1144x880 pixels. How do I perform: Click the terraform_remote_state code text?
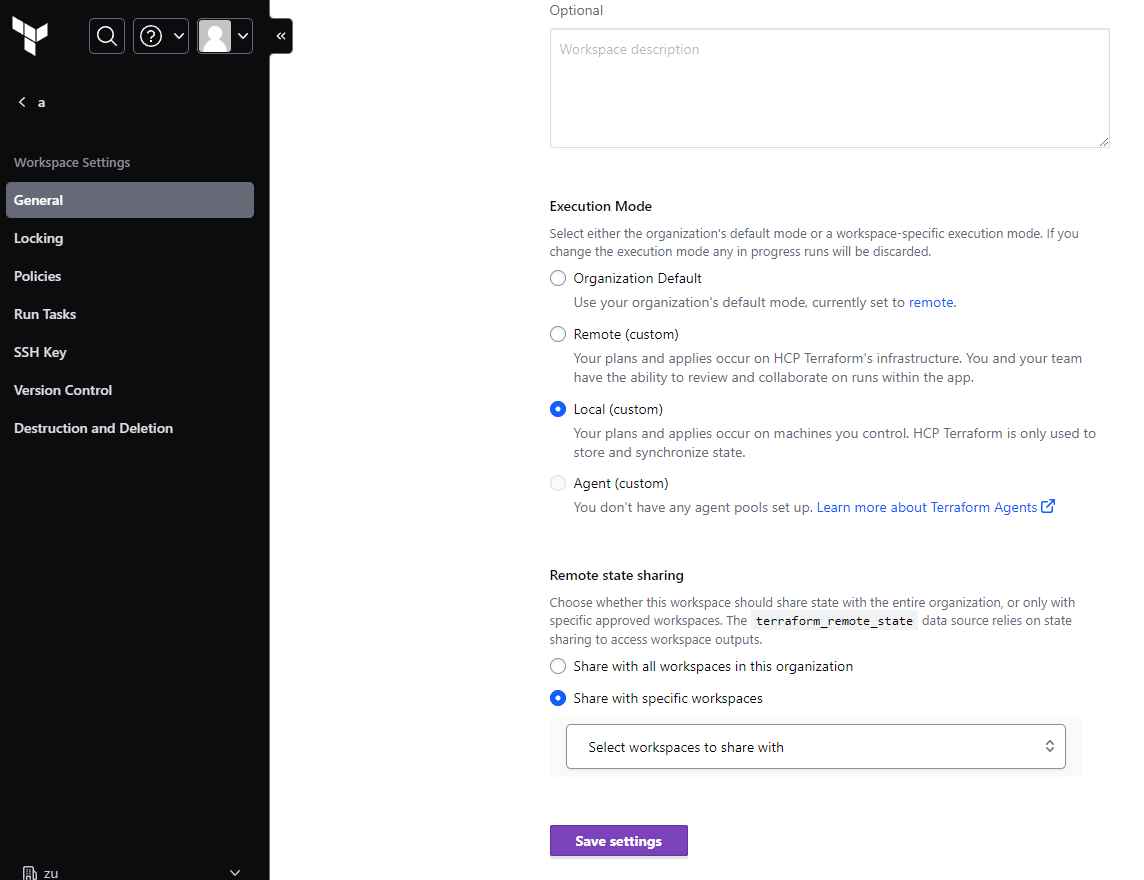[834, 621]
